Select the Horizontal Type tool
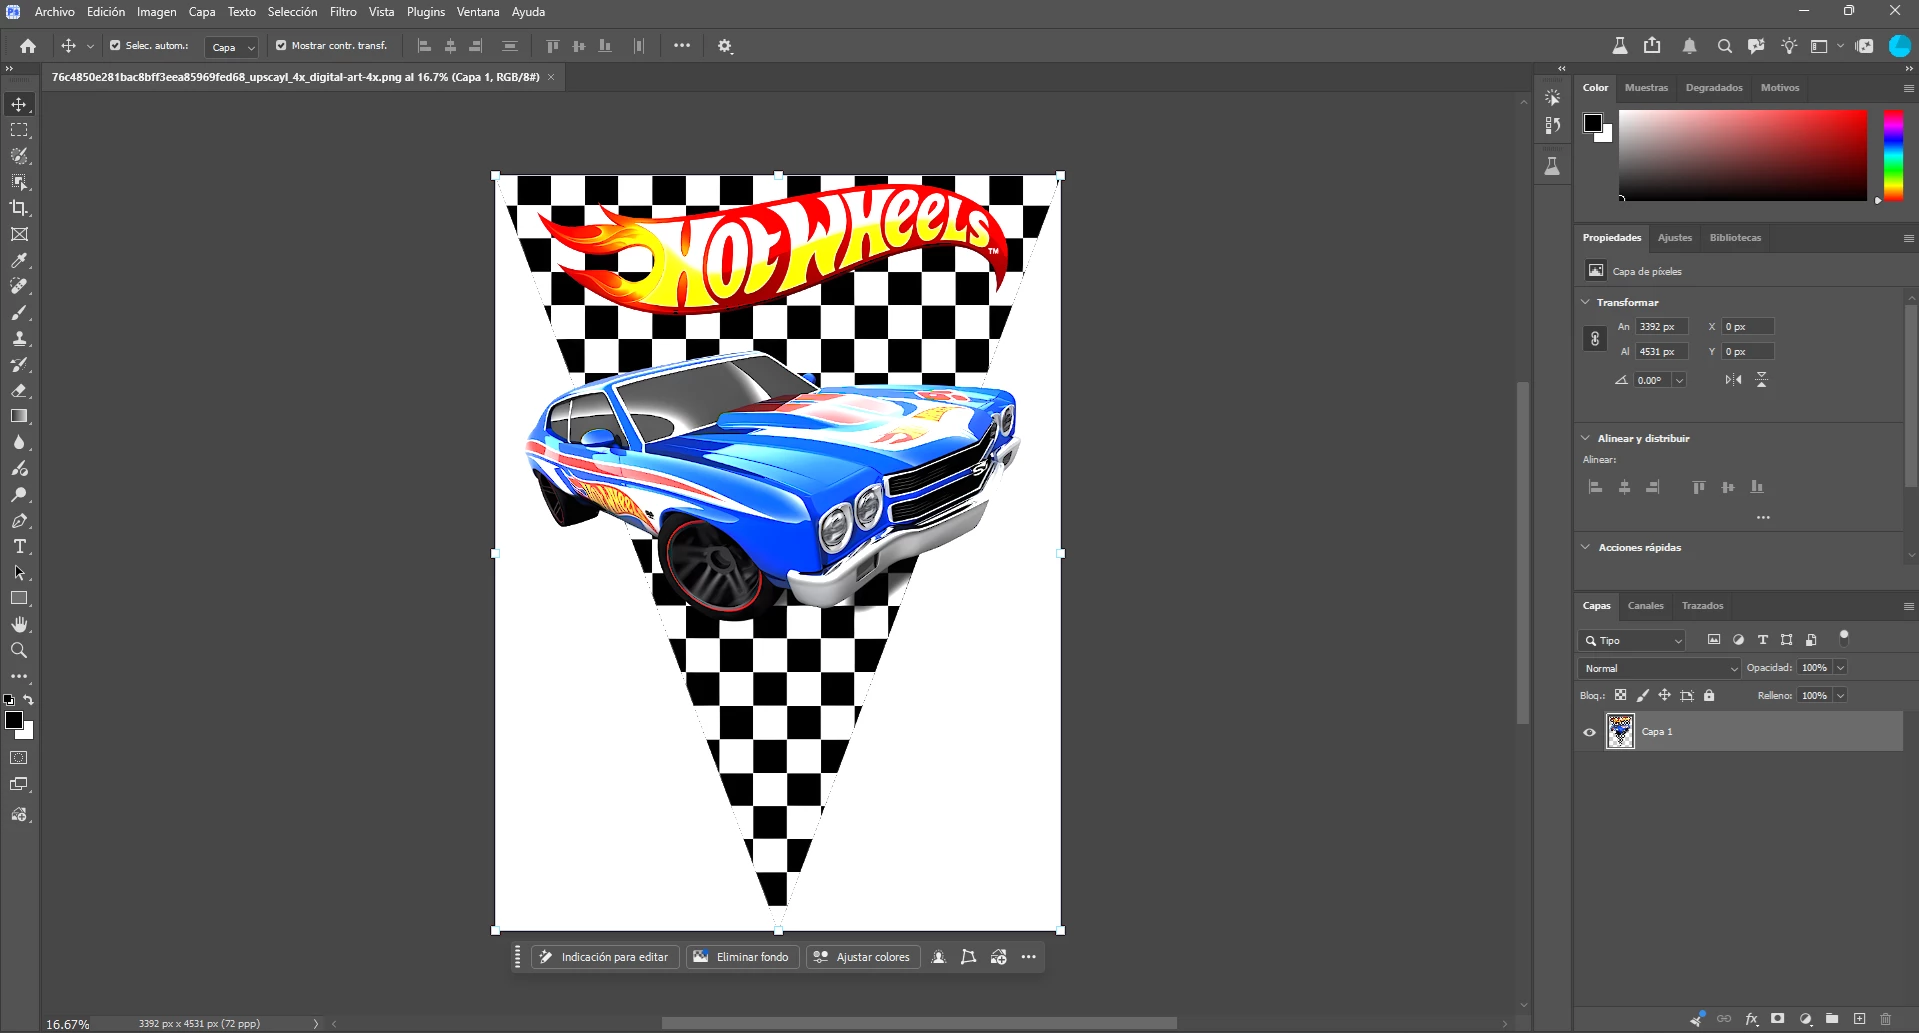Viewport: 1919px width, 1033px height. click(x=19, y=547)
